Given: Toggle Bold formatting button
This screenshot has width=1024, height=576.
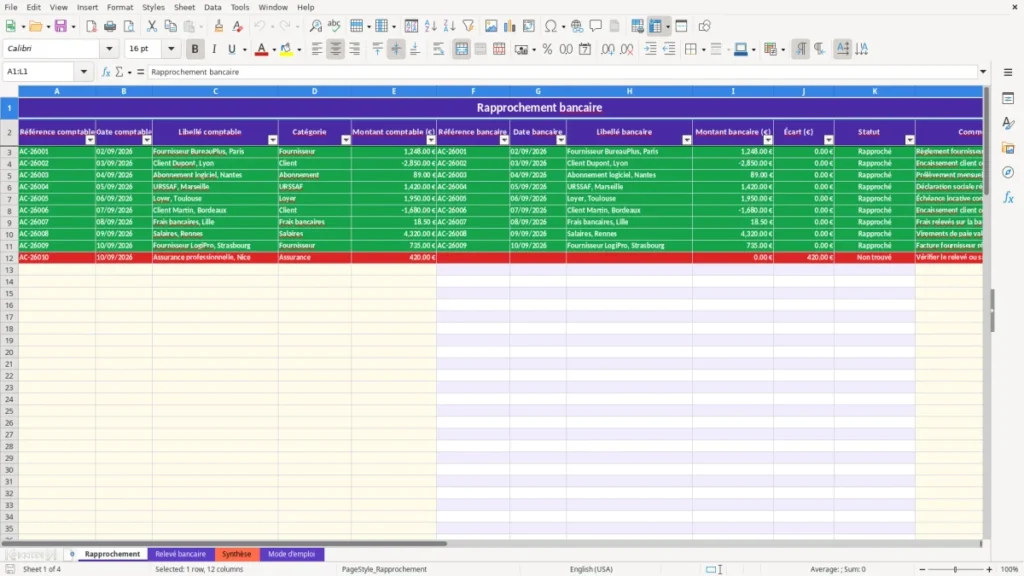Looking at the screenshot, I should tap(195, 49).
